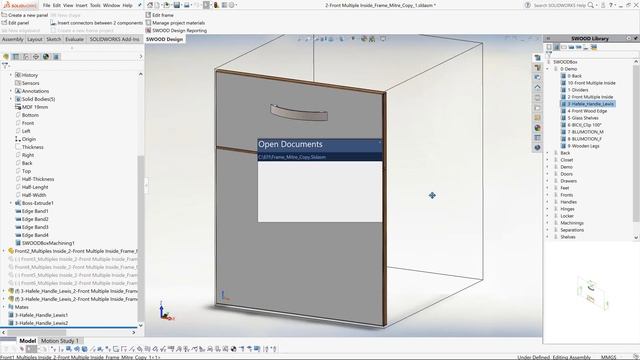Click "MMGS" units in status bar
The height and width of the screenshot is (360, 640).
point(609,357)
